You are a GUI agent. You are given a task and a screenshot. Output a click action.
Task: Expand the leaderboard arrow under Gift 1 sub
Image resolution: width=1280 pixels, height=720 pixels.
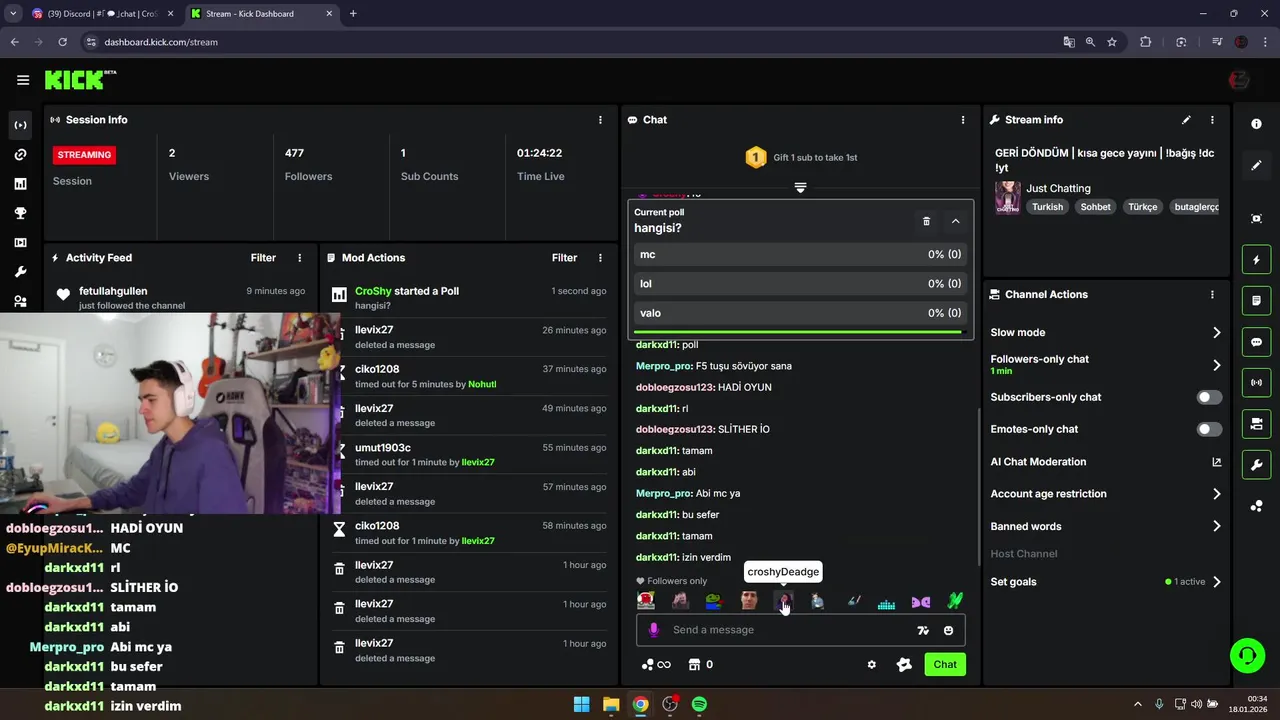pyautogui.click(x=800, y=188)
